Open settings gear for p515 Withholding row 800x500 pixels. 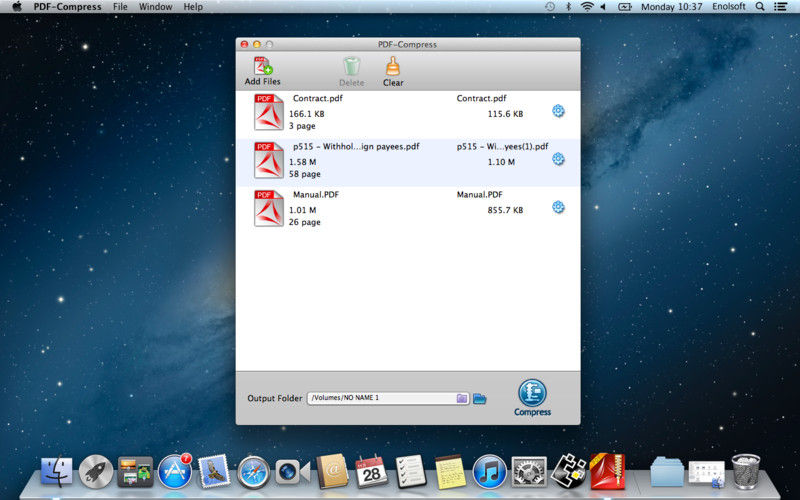coord(558,159)
